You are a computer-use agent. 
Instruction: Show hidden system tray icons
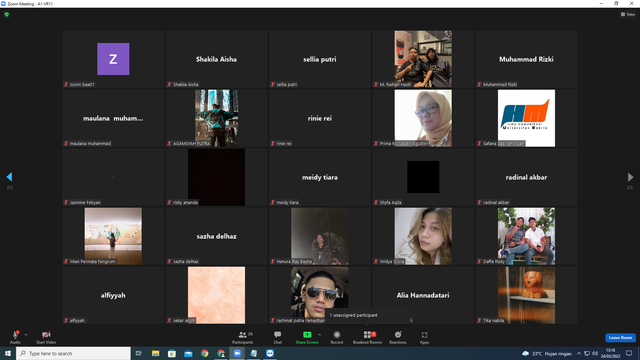click(579, 353)
